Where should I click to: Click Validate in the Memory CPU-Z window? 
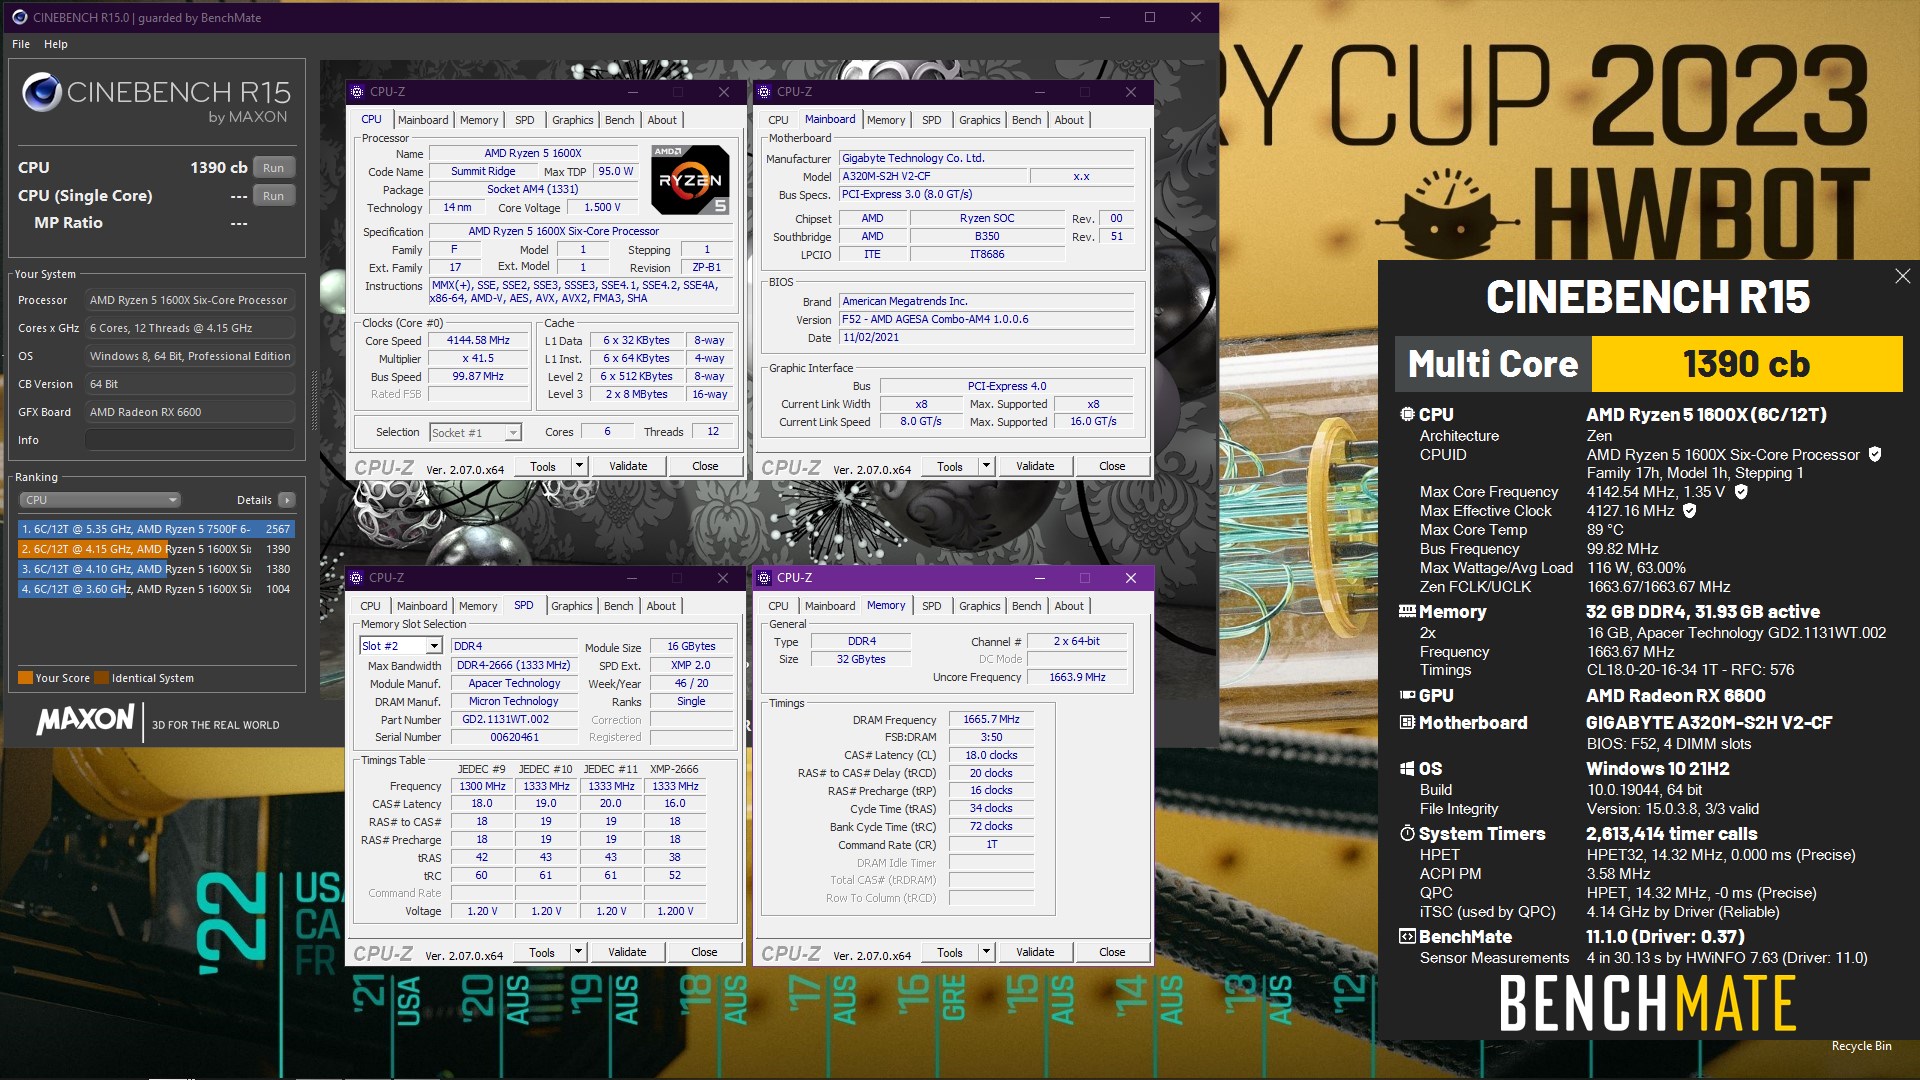tap(1035, 952)
